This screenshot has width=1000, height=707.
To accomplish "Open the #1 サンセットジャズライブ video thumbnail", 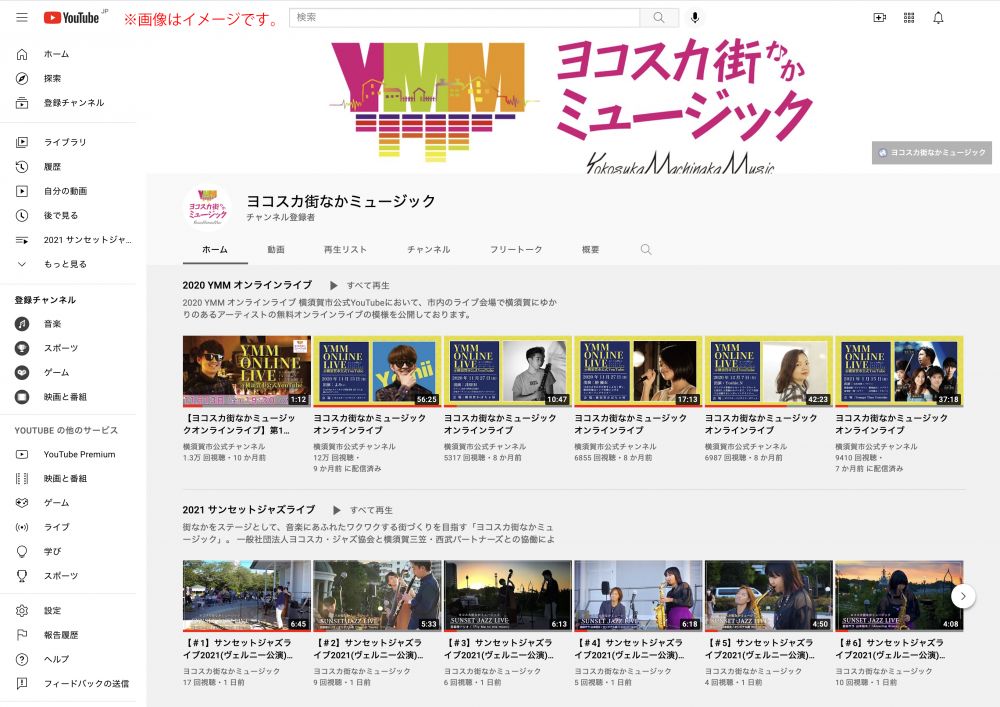I will point(246,595).
